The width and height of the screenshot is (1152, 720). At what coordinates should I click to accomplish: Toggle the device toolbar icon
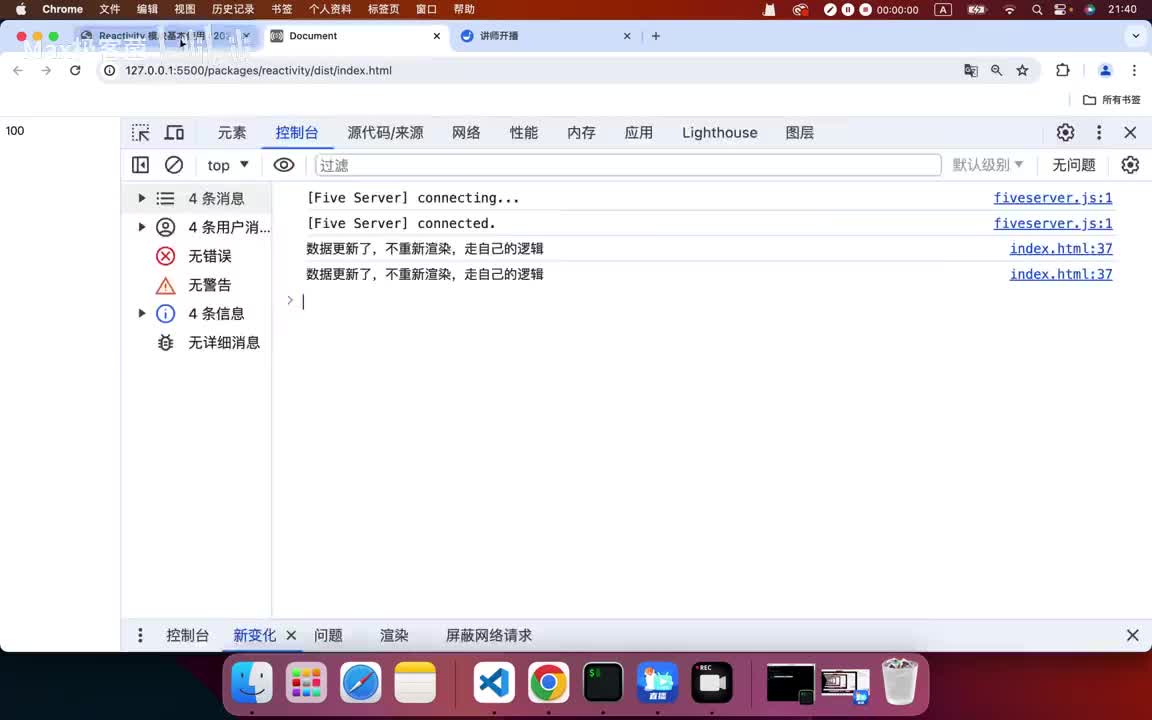(x=174, y=133)
